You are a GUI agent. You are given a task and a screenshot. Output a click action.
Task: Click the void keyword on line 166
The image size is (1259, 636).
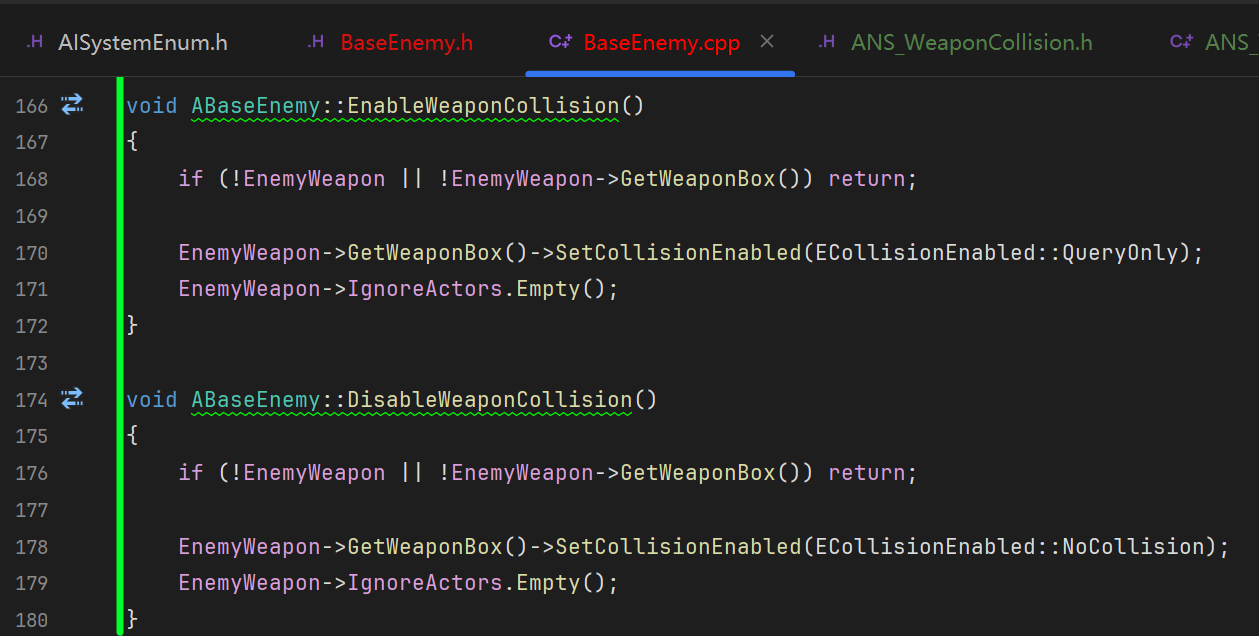point(152,105)
